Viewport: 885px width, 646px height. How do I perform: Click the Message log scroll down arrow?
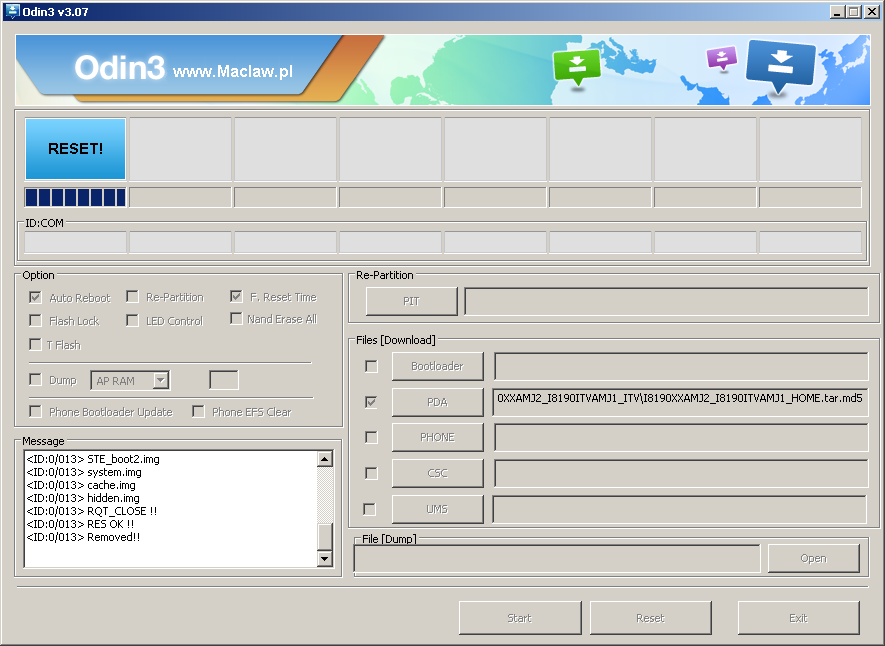point(325,559)
